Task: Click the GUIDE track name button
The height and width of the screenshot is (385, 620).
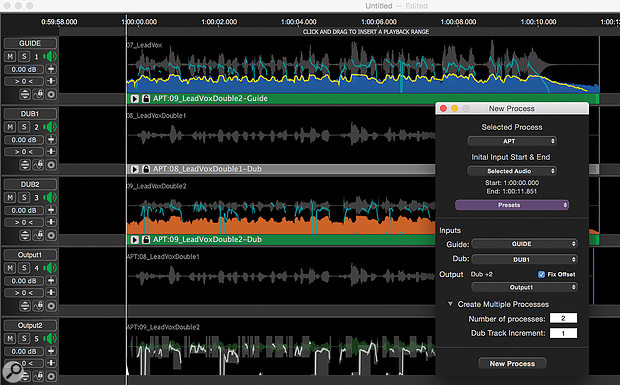Action: click(x=30, y=43)
